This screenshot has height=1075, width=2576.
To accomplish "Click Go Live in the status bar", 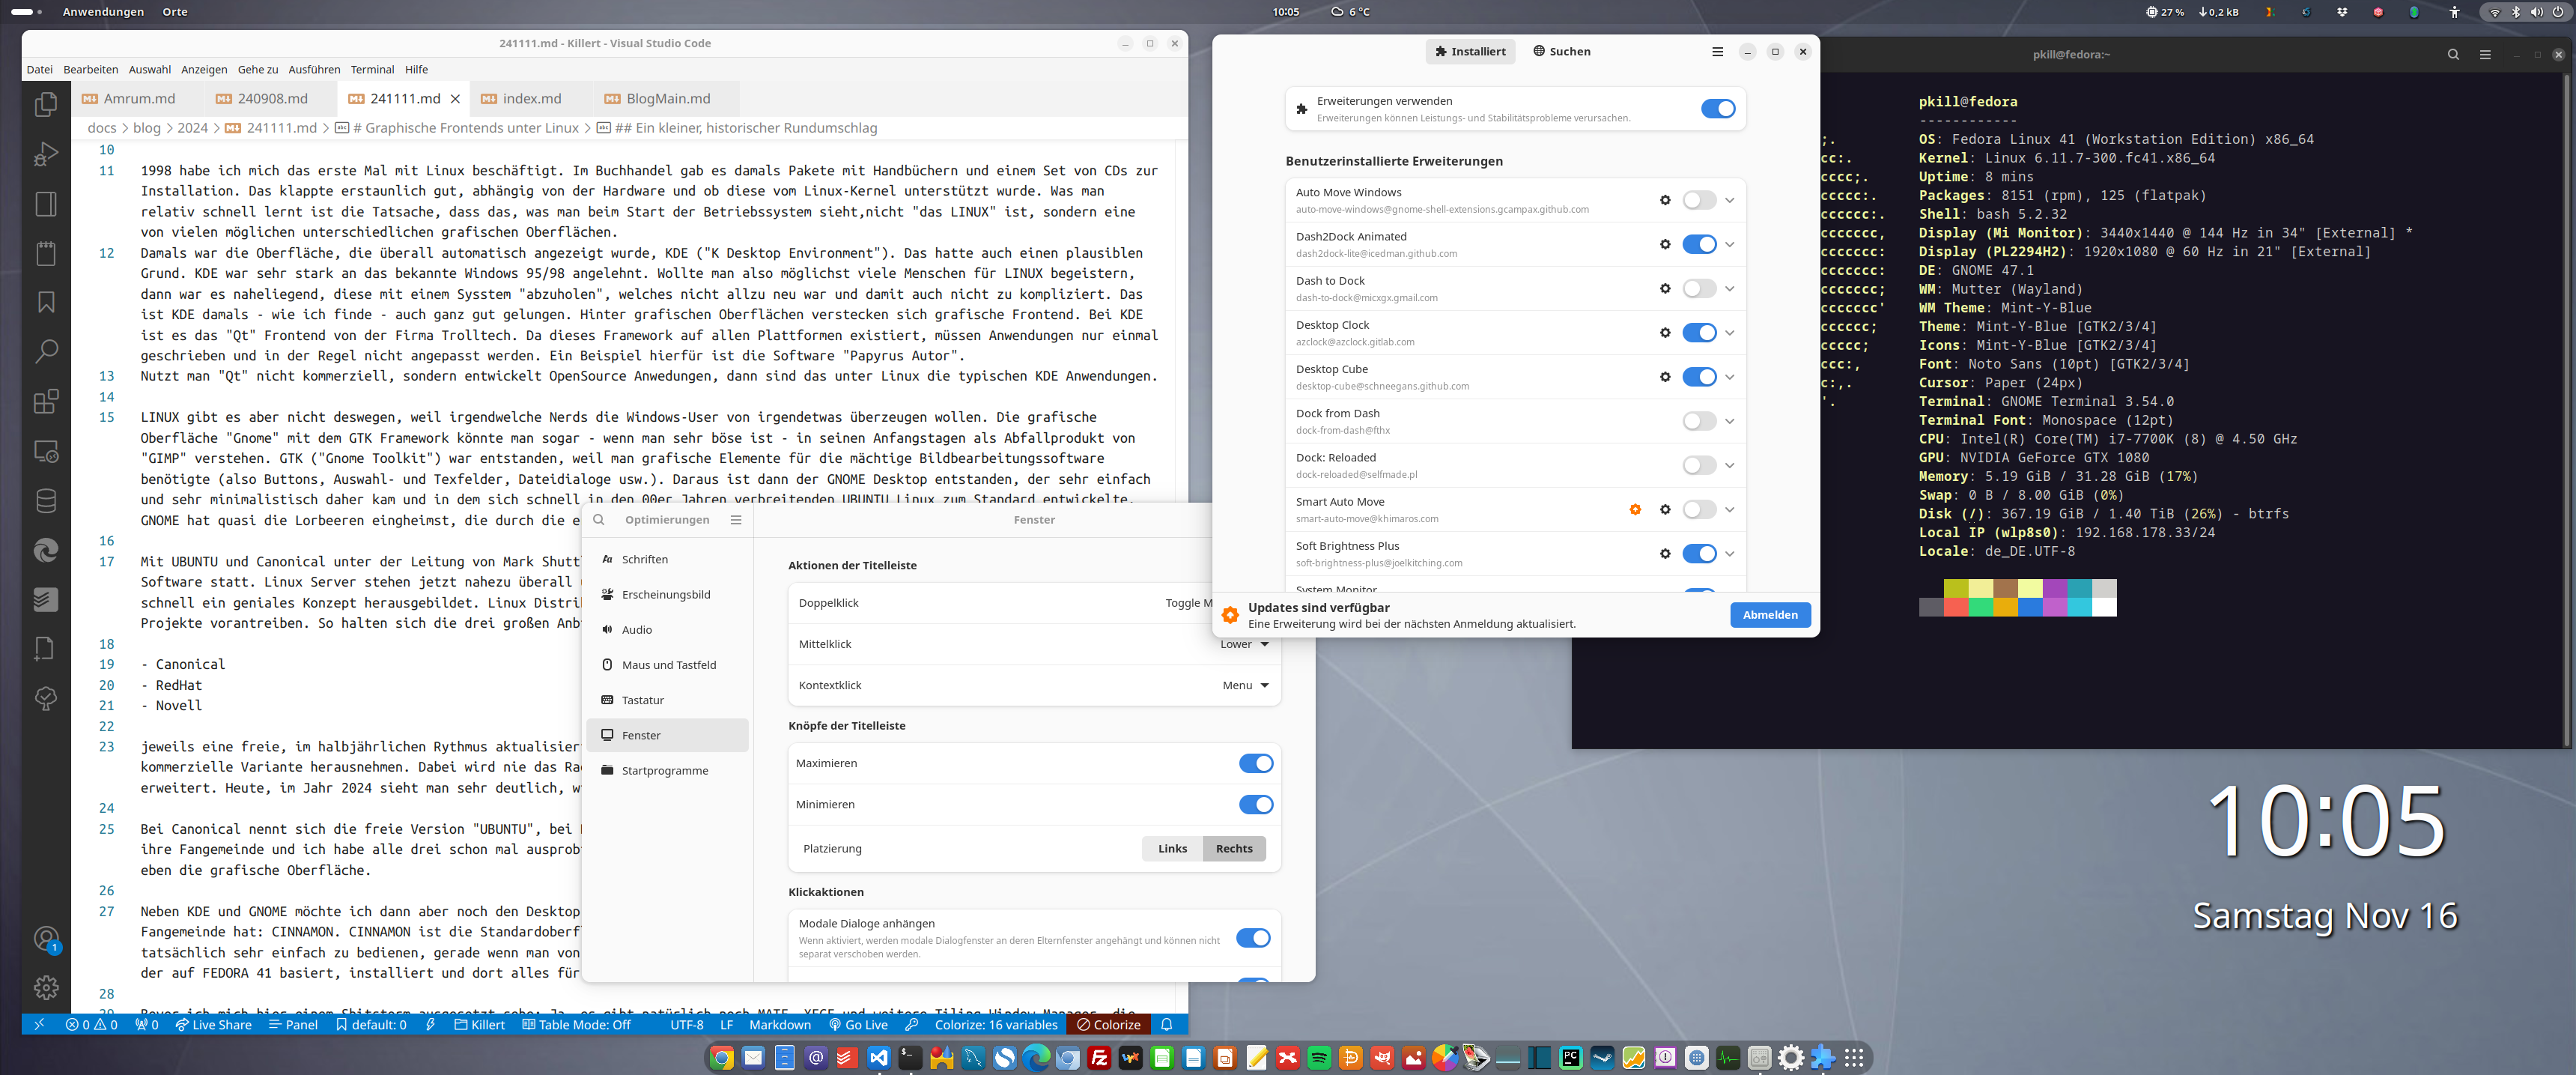I will click(858, 1025).
